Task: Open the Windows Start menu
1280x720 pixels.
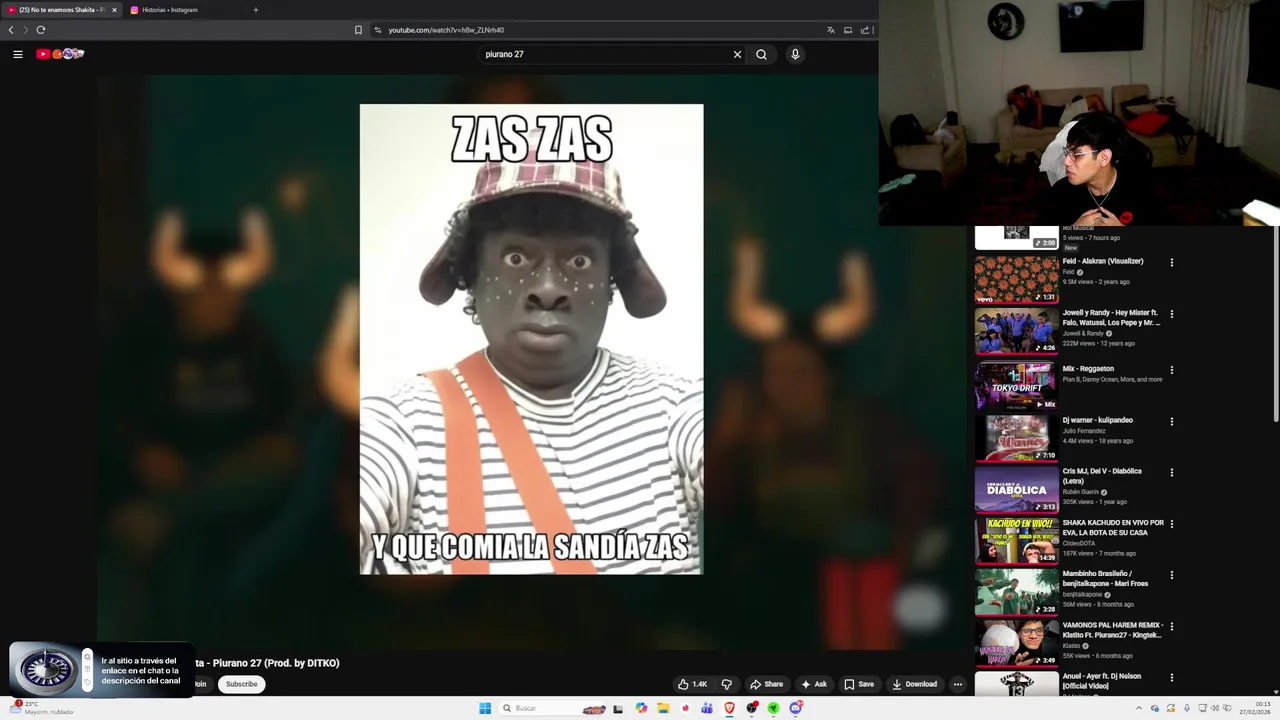Action: pyautogui.click(x=485, y=708)
